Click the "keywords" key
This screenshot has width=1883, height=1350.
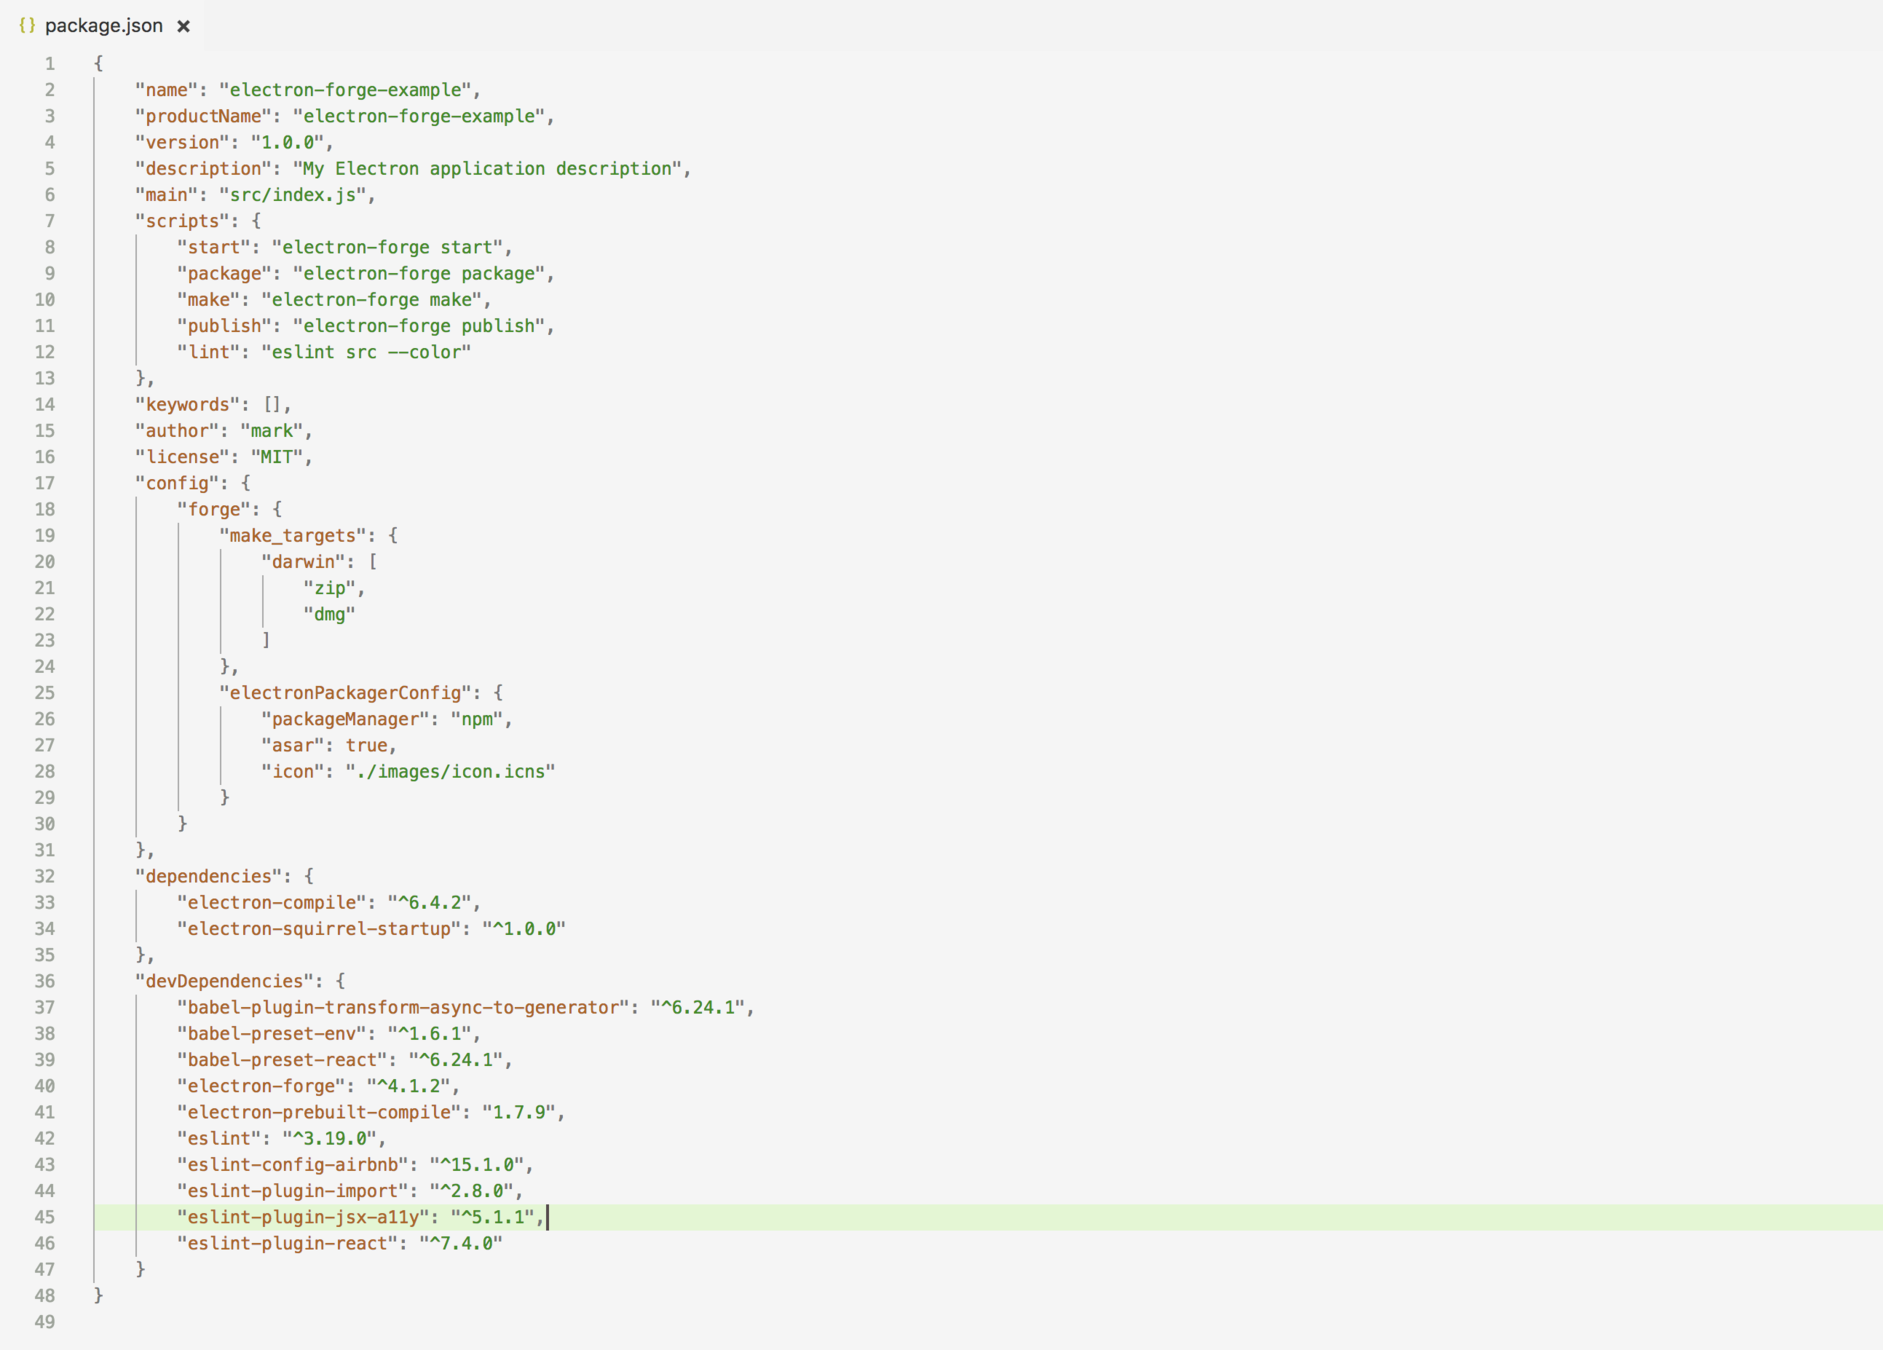tap(188, 404)
